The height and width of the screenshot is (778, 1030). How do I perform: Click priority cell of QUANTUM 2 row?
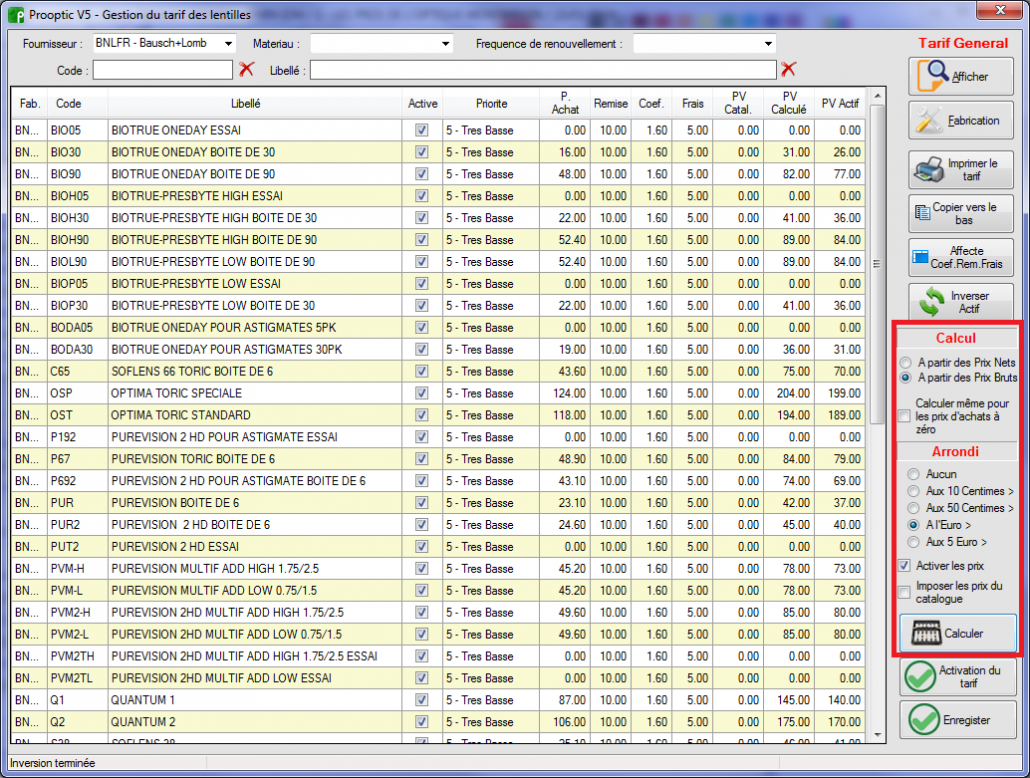(491, 721)
